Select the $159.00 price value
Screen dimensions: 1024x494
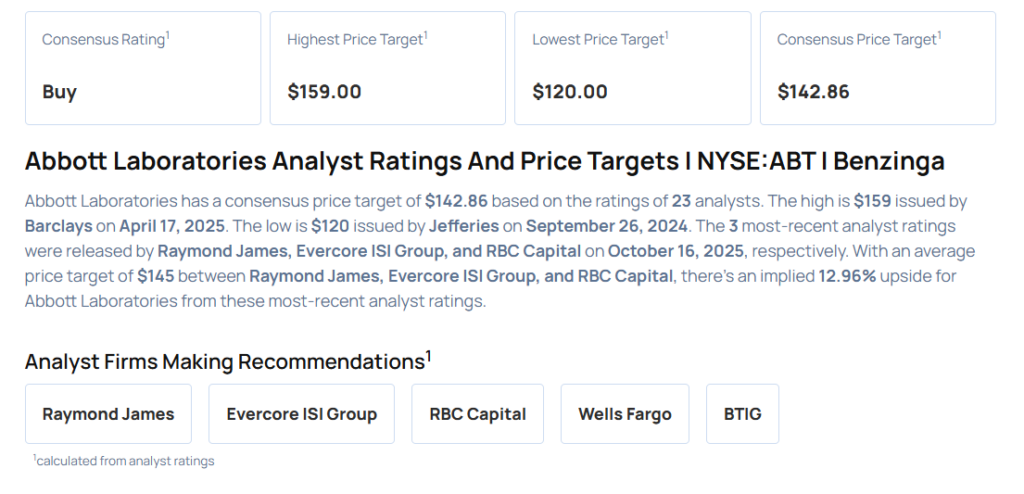(324, 92)
